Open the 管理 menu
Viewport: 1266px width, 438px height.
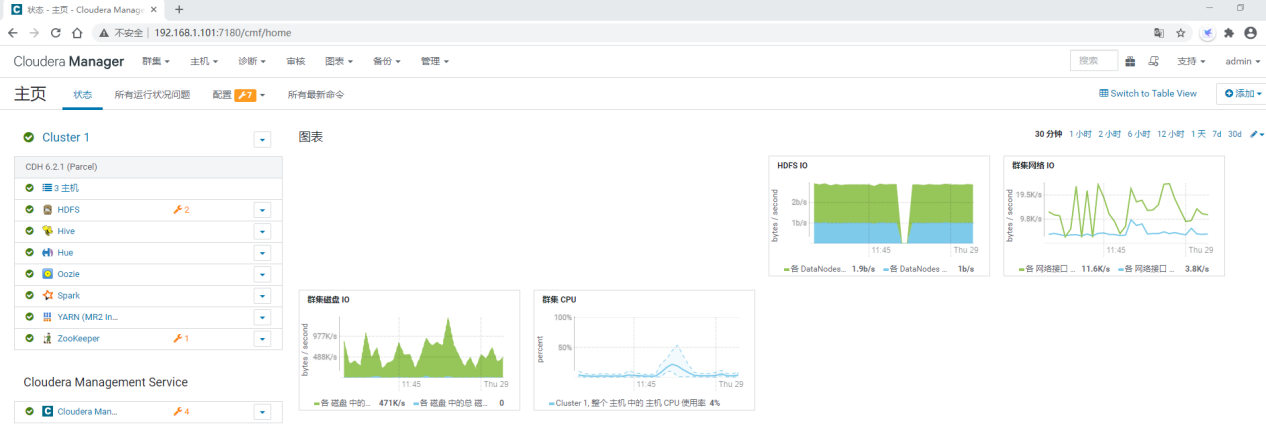tap(435, 61)
